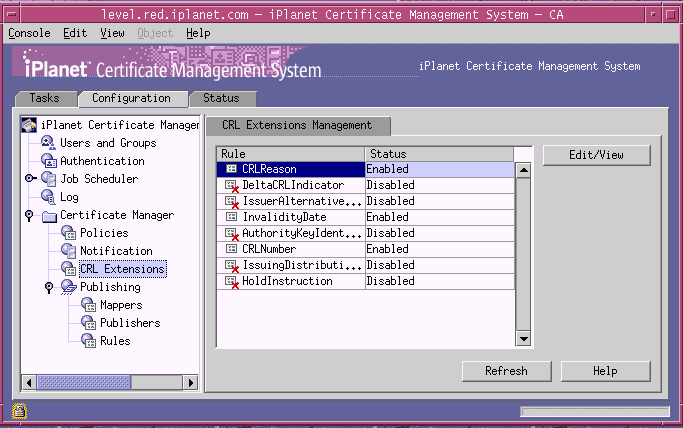Click the iPlanet Certificate Manager root icon
683x428 pixels.
(x=29, y=125)
